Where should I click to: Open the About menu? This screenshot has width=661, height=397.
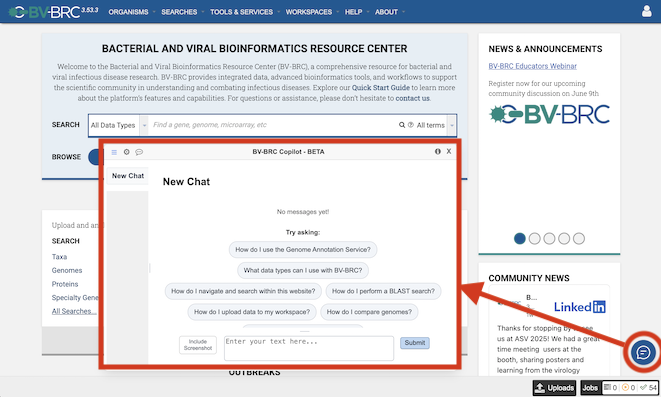pos(386,12)
